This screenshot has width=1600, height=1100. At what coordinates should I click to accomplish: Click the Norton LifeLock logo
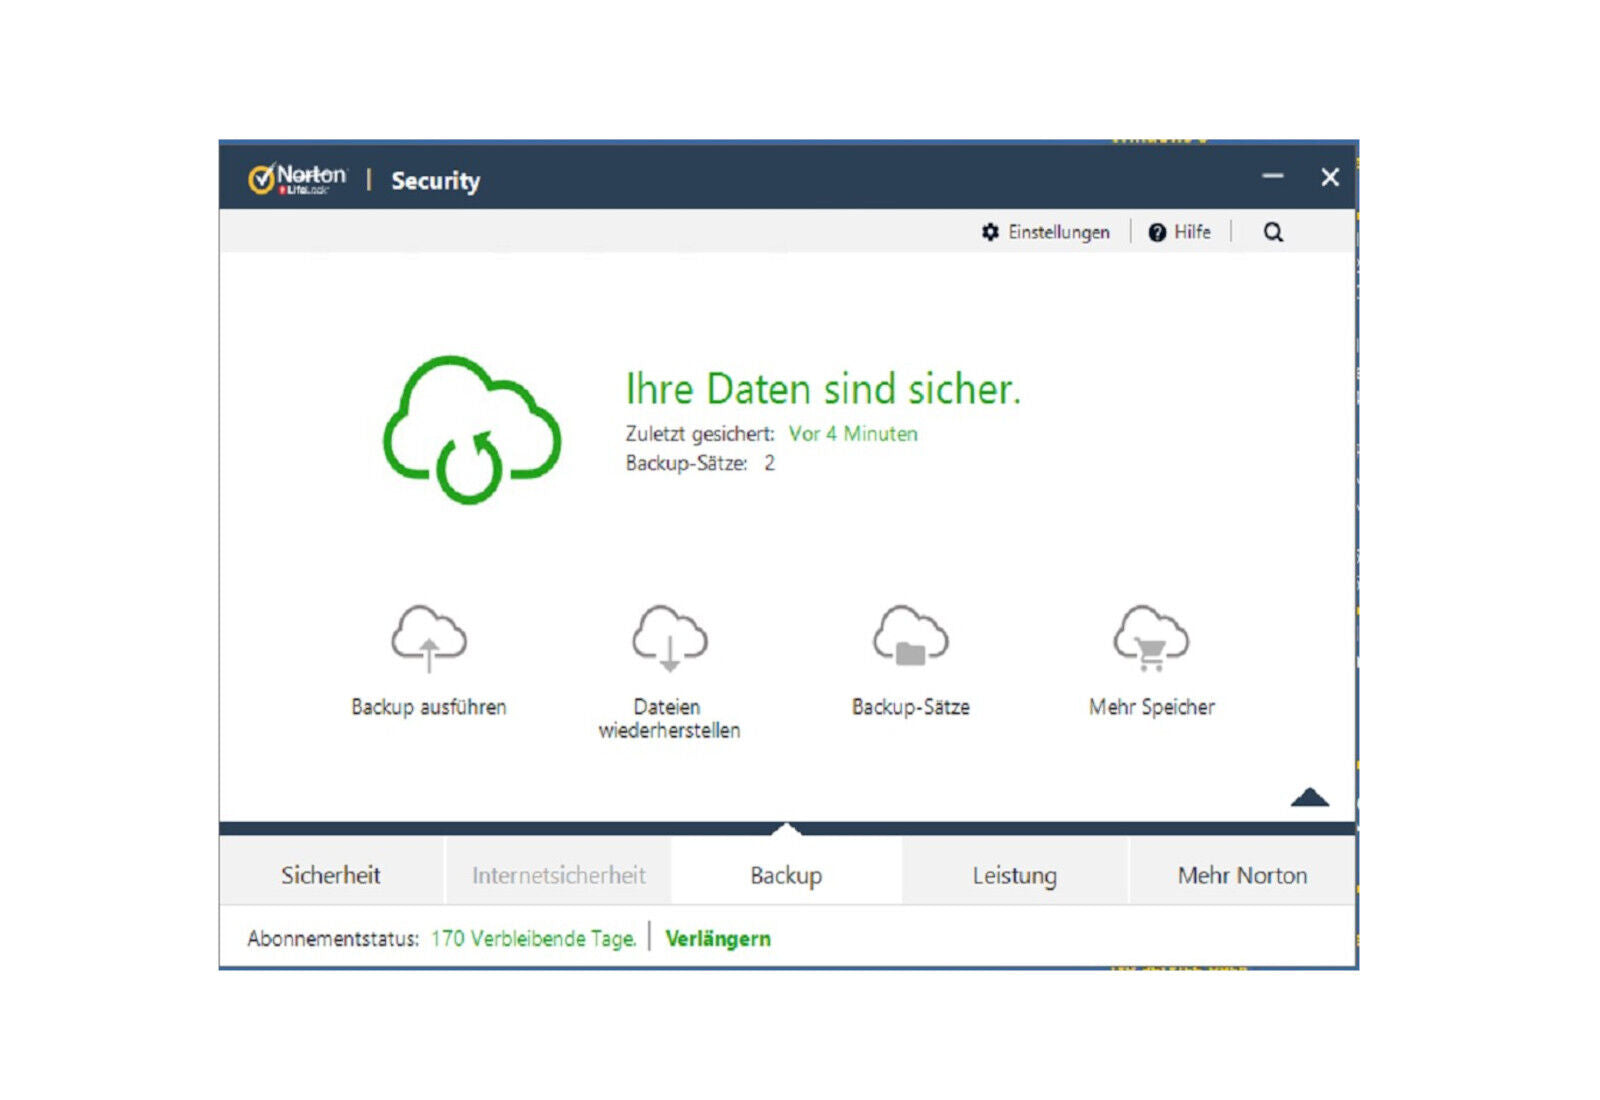click(297, 179)
